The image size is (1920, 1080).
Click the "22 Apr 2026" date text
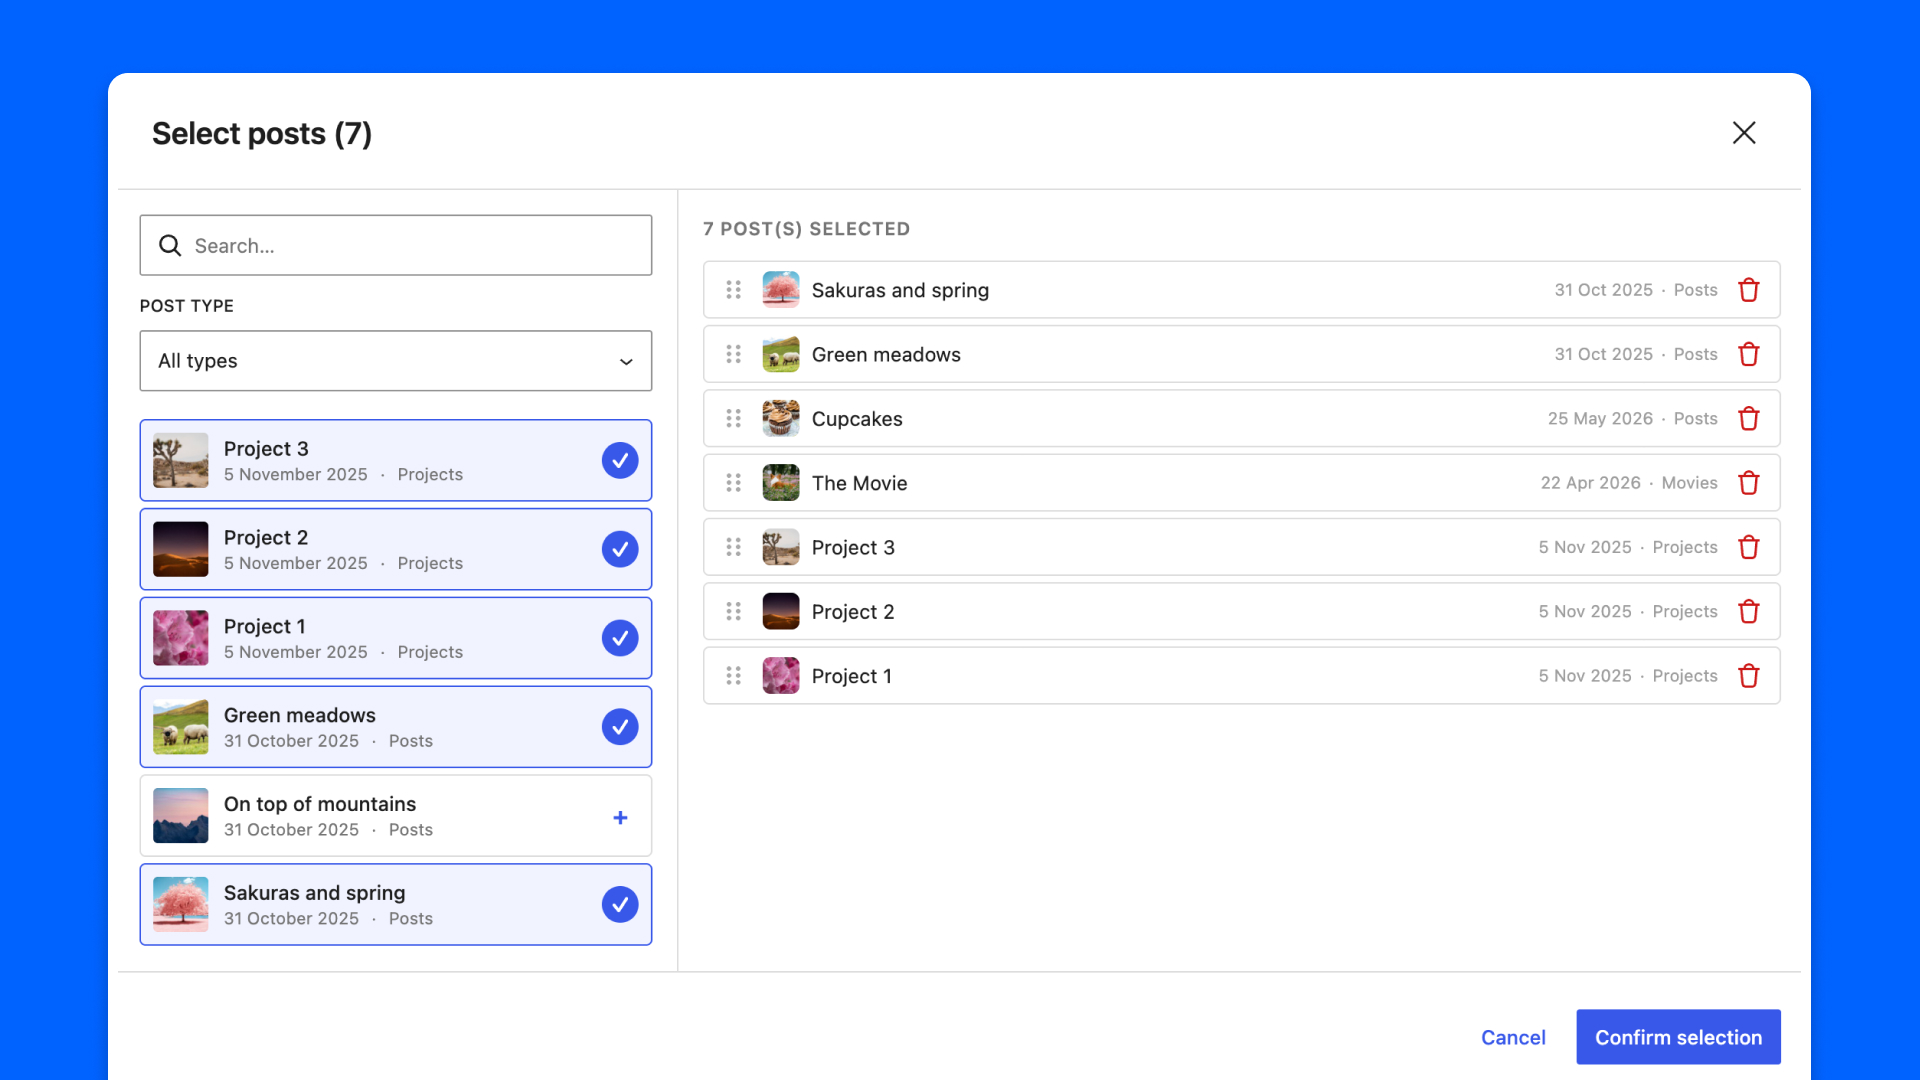coord(1590,483)
